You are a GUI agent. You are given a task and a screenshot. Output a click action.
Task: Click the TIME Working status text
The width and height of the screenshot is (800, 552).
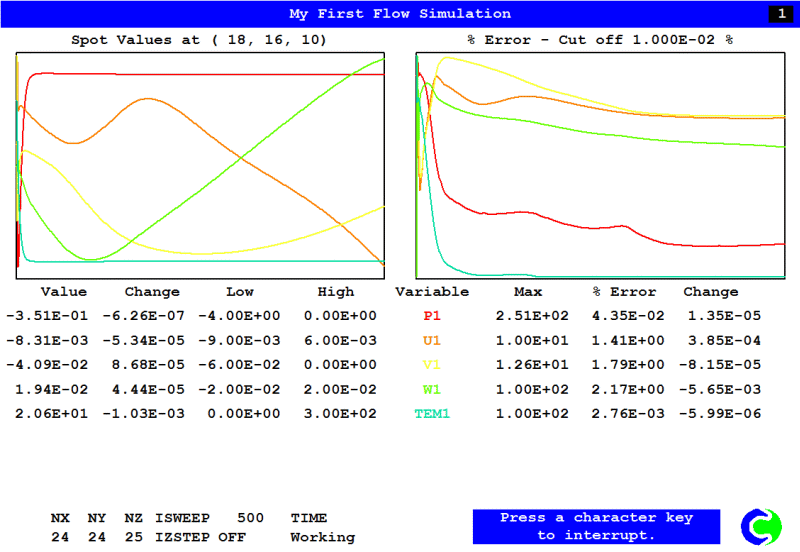[322, 528]
